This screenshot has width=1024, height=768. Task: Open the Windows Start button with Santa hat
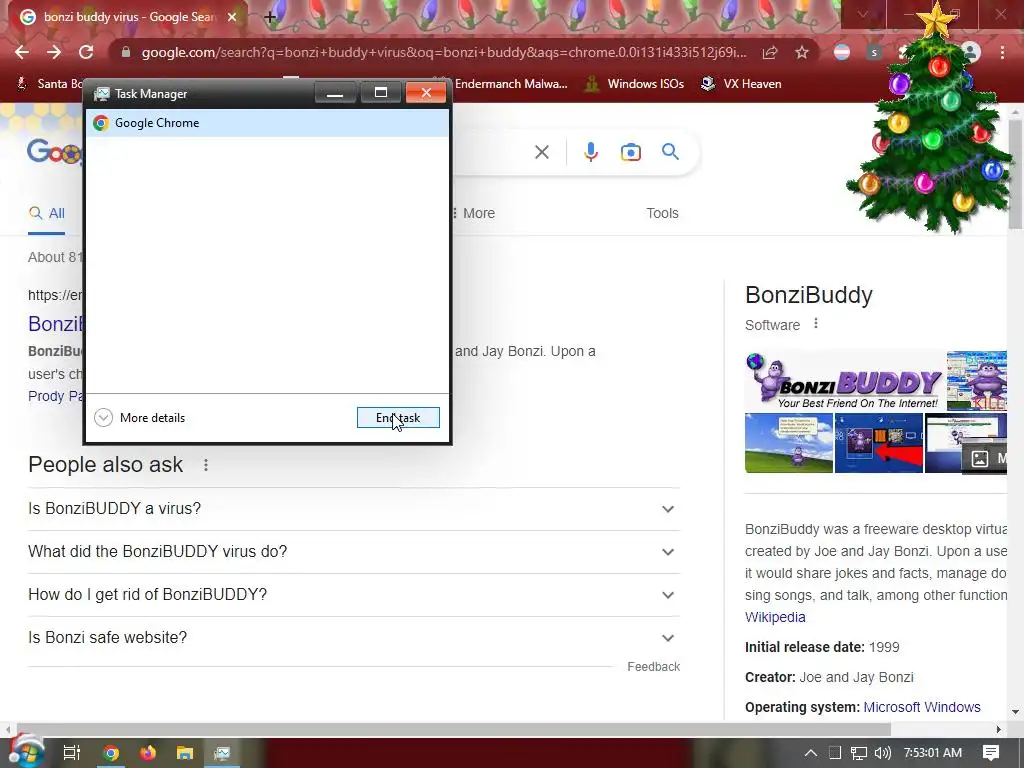click(x=25, y=752)
